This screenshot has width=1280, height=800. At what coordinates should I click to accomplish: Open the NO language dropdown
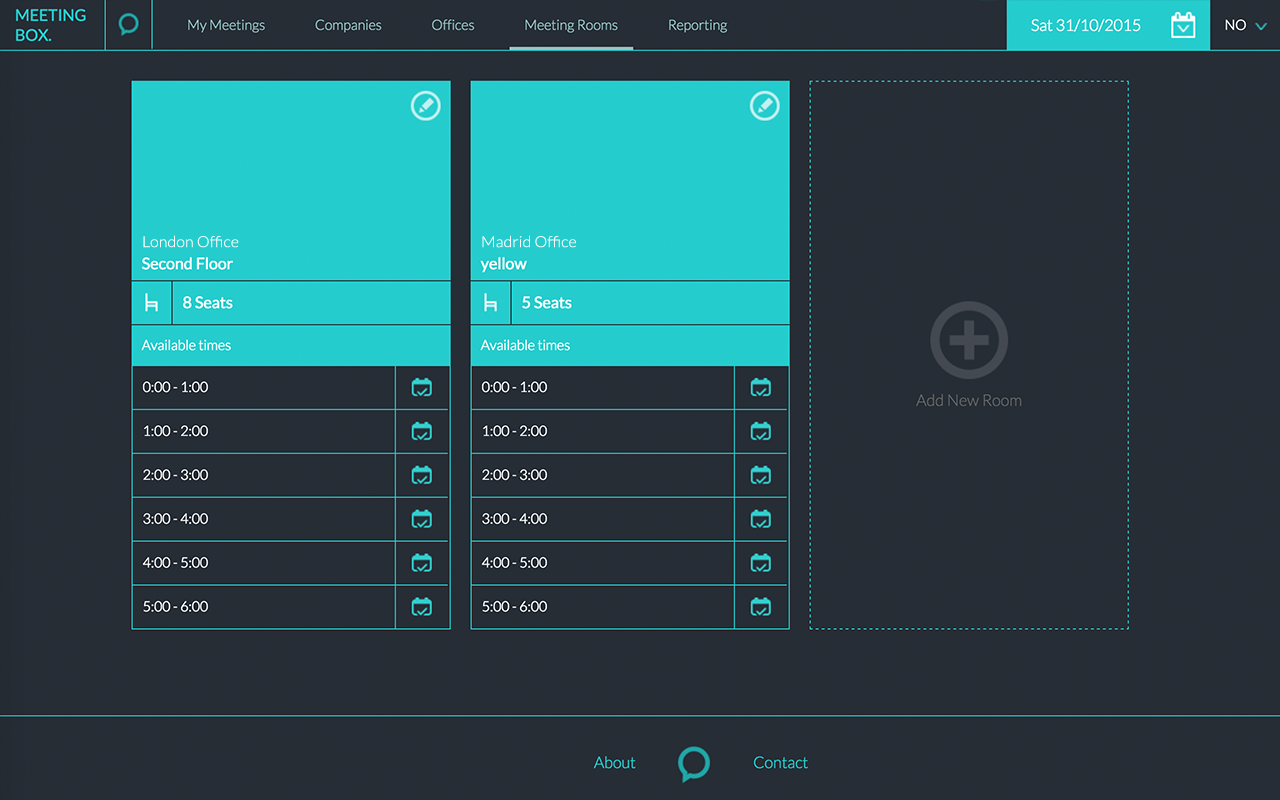(1245, 25)
